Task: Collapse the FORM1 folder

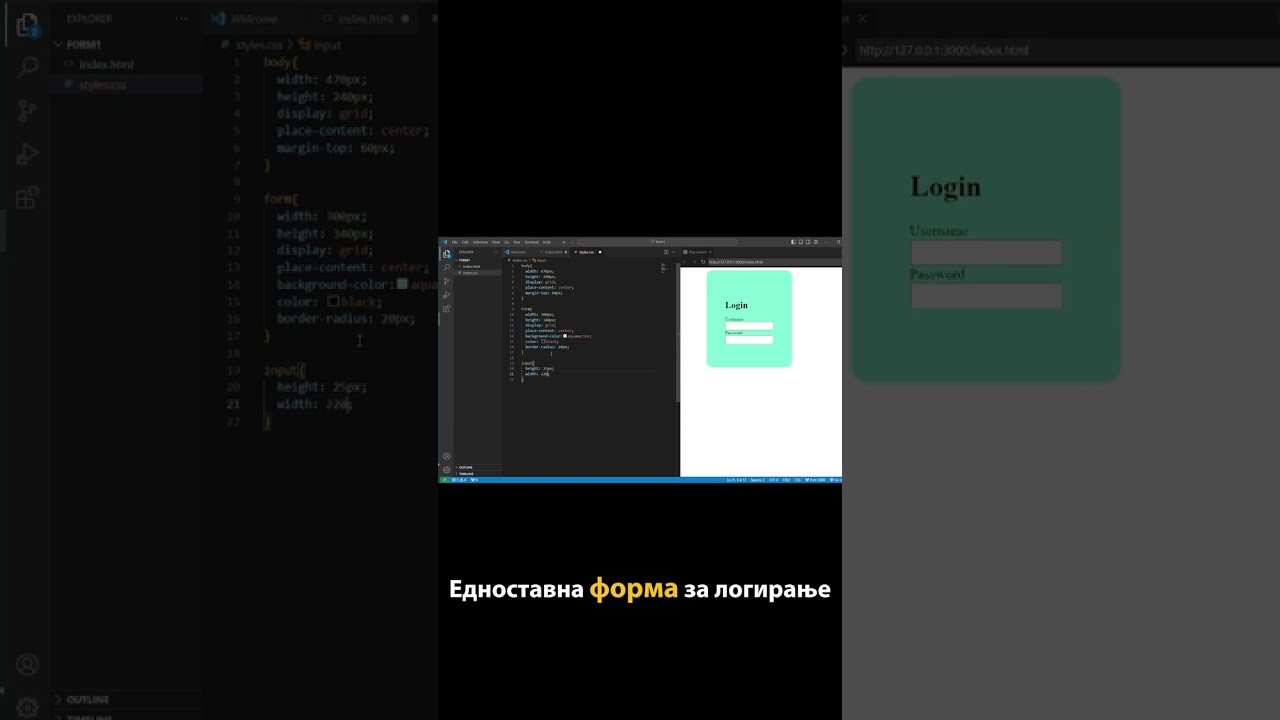Action: tap(464, 260)
